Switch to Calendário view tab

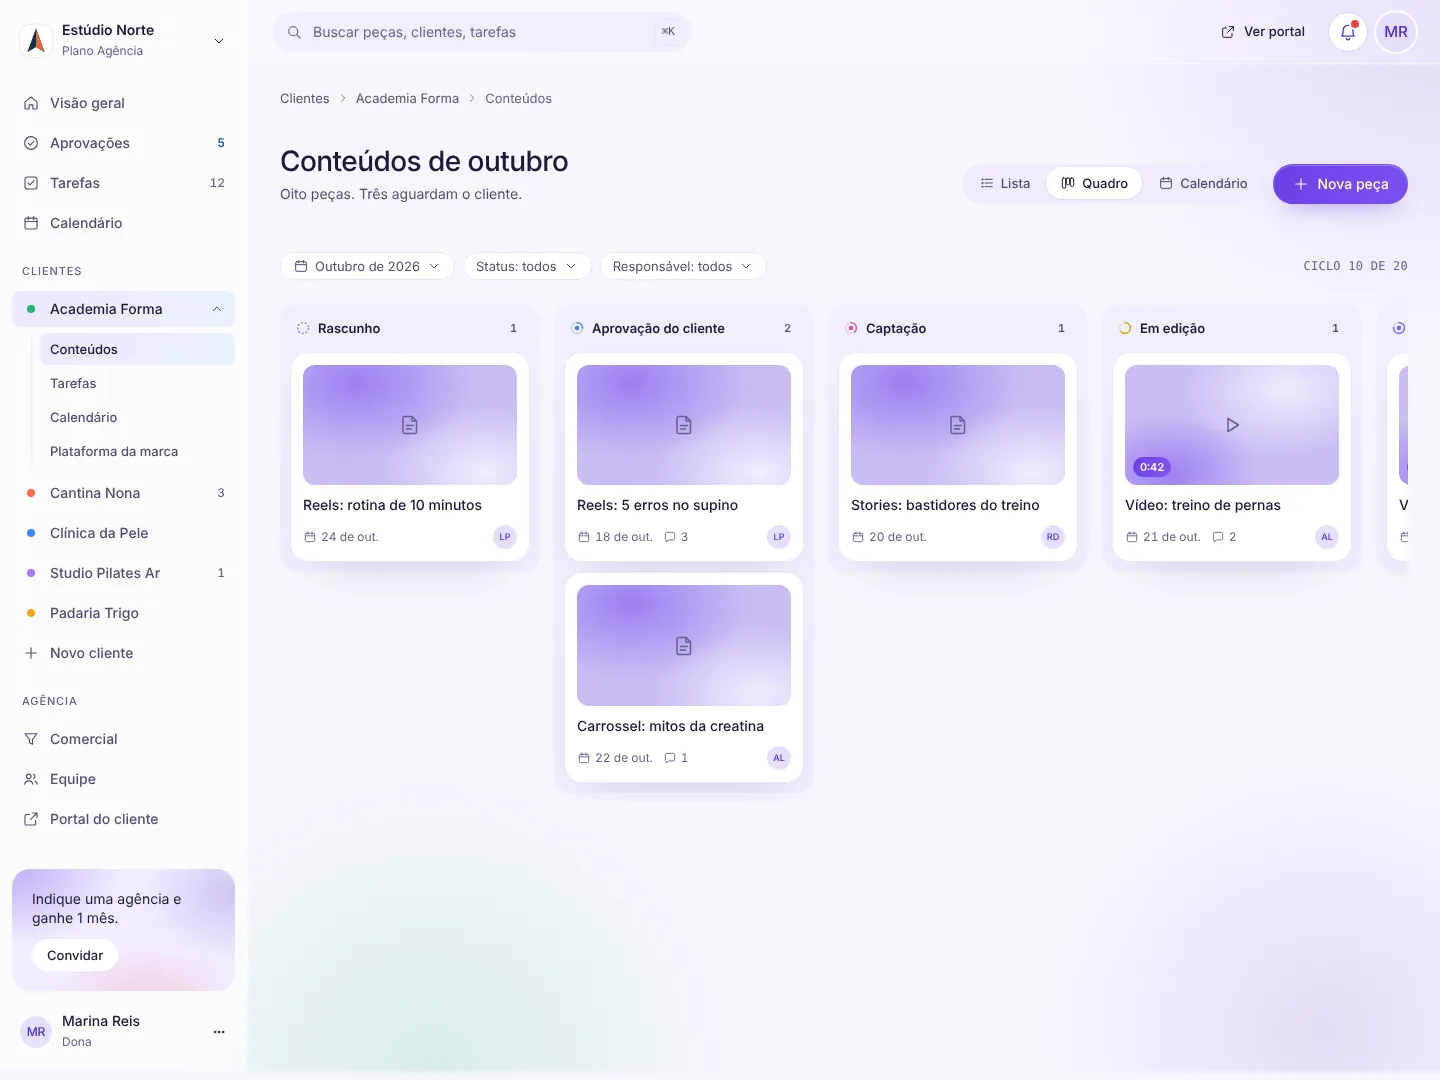(x=1203, y=183)
